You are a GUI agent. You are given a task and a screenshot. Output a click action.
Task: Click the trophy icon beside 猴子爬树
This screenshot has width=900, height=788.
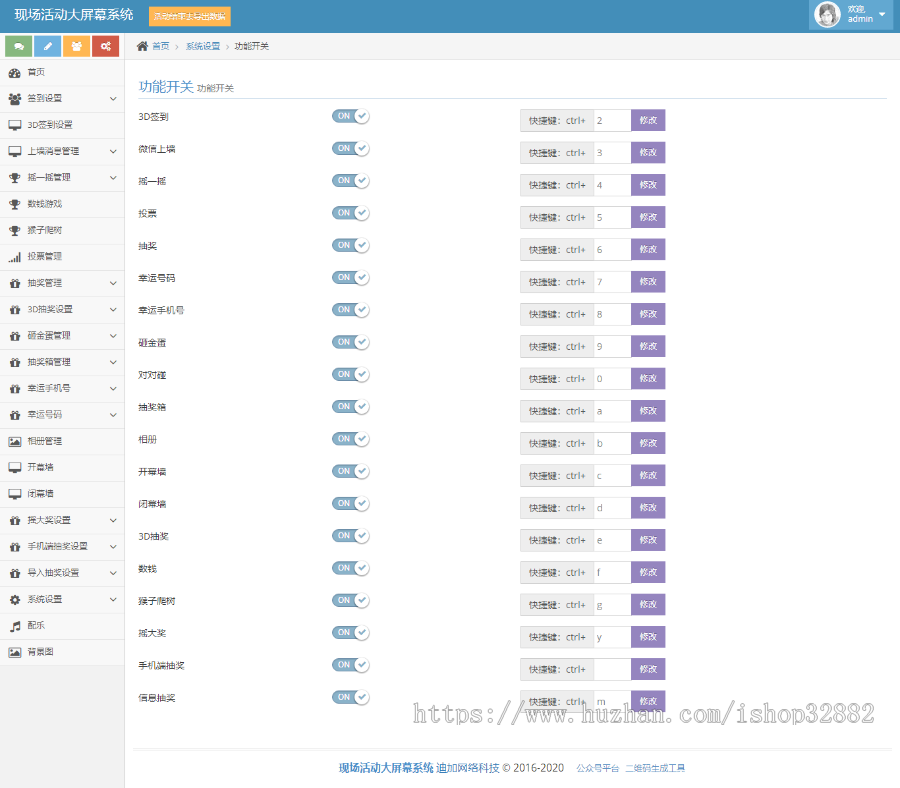pyautogui.click(x=14, y=231)
